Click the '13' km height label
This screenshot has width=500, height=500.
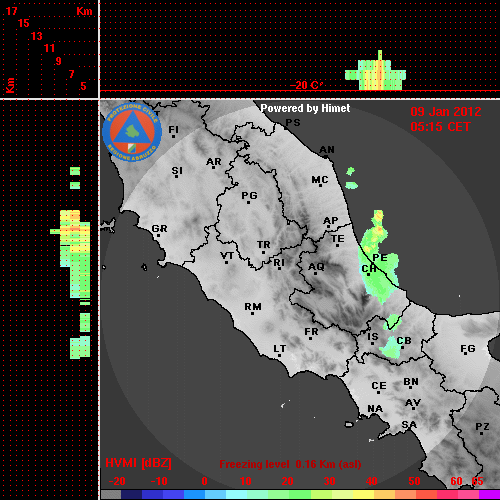click(37, 36)
